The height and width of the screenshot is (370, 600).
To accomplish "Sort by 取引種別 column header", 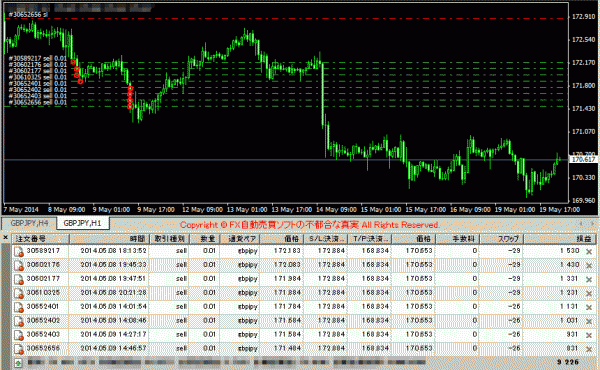I will coord(169,239).
